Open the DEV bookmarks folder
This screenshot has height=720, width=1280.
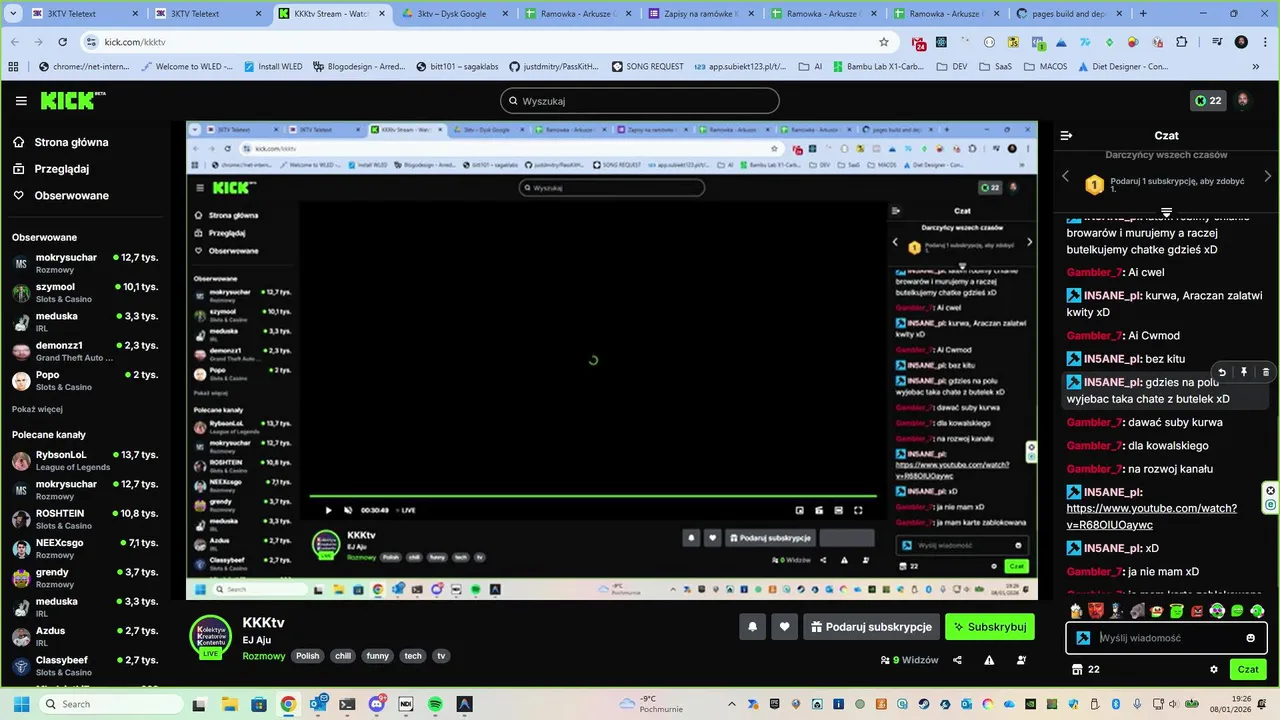(x=951, y=67)
